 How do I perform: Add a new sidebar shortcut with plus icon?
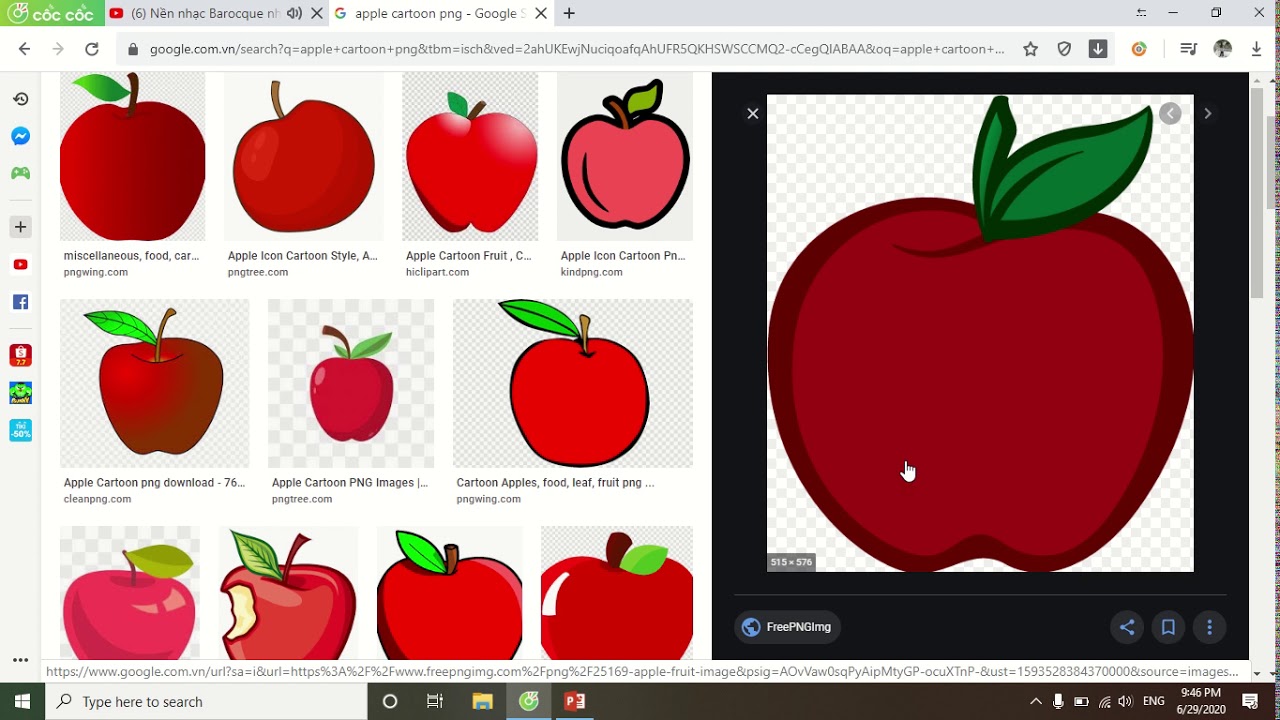(x=20, y=227)
